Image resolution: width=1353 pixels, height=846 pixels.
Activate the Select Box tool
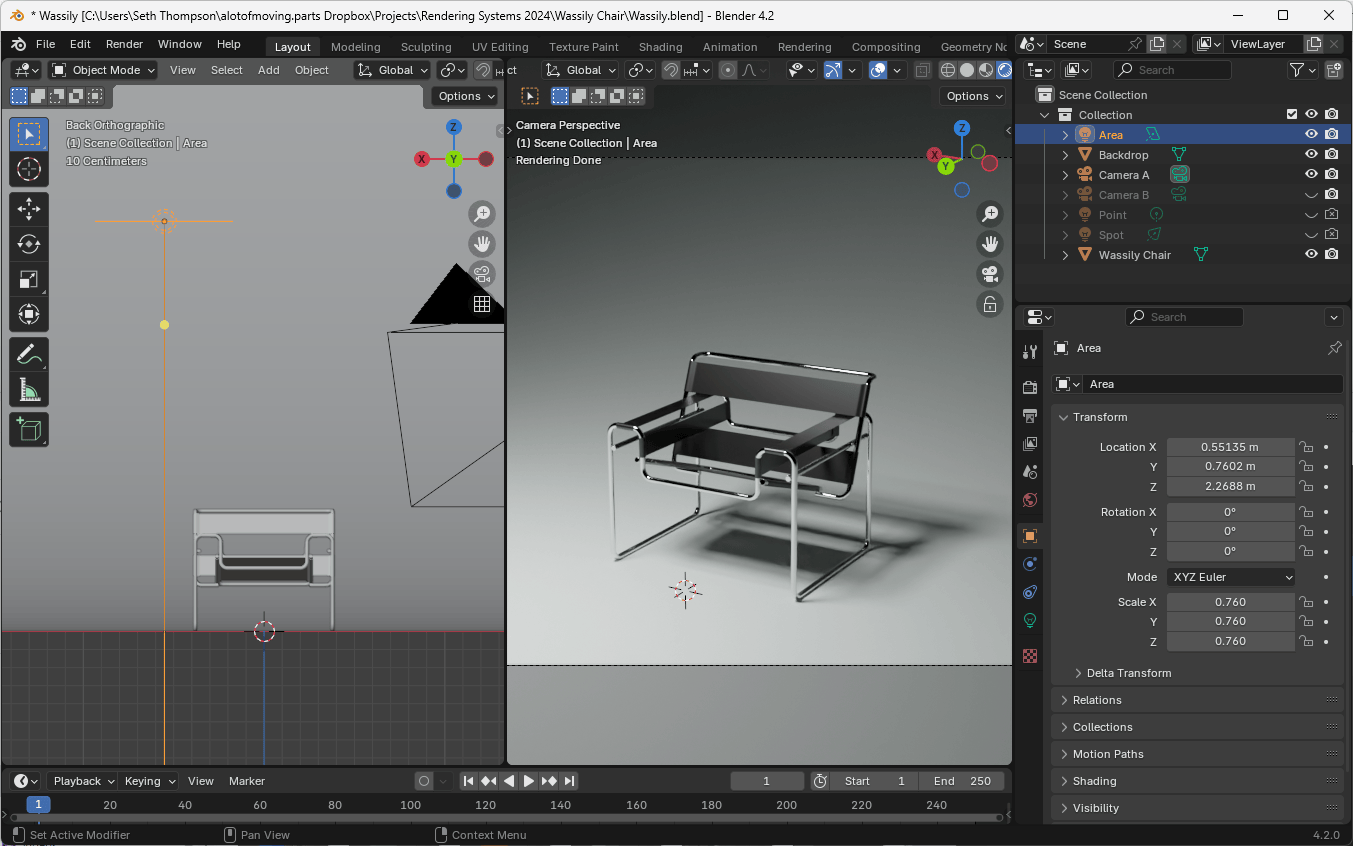point(29,134)
